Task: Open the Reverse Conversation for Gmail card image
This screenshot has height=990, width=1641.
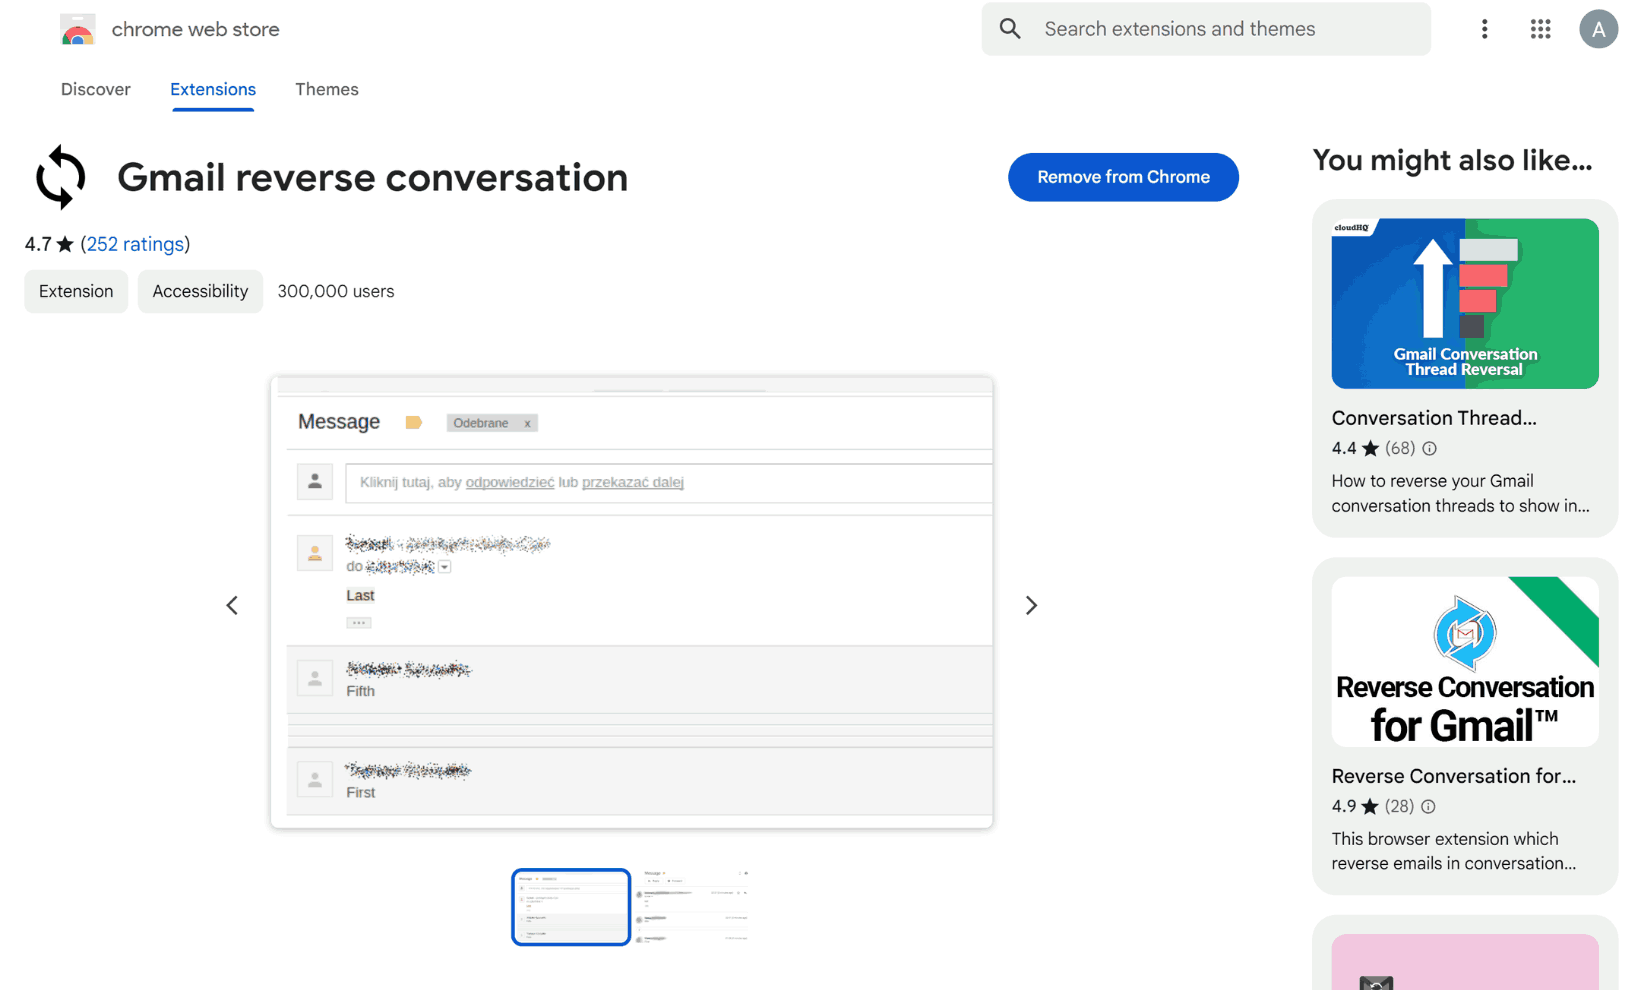Action: [x=1465, y=661]
